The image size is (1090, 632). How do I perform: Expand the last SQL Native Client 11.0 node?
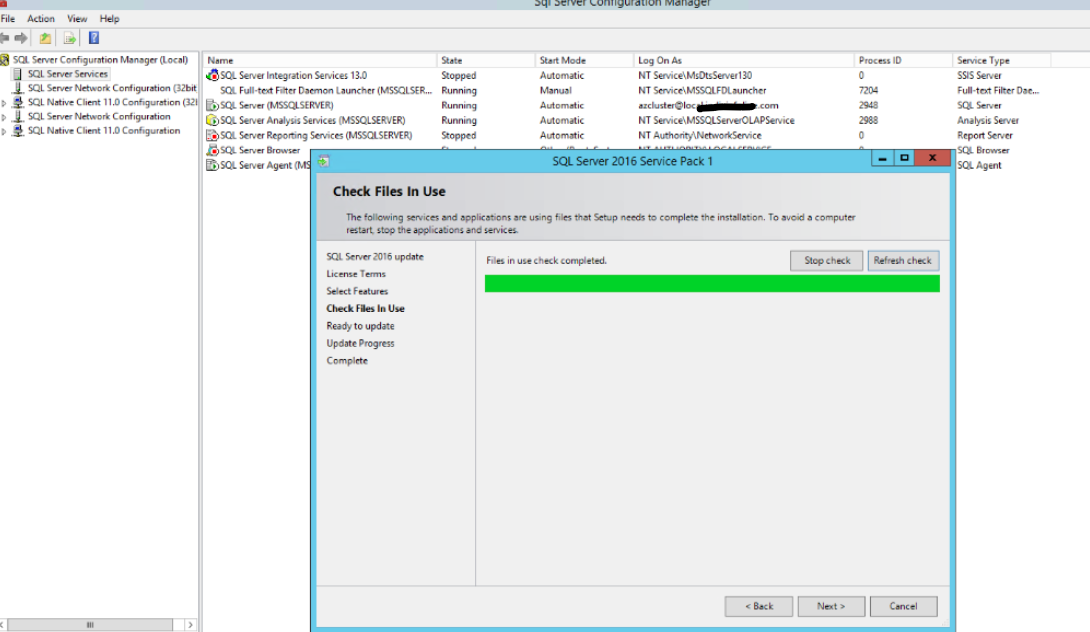[4, 131]
